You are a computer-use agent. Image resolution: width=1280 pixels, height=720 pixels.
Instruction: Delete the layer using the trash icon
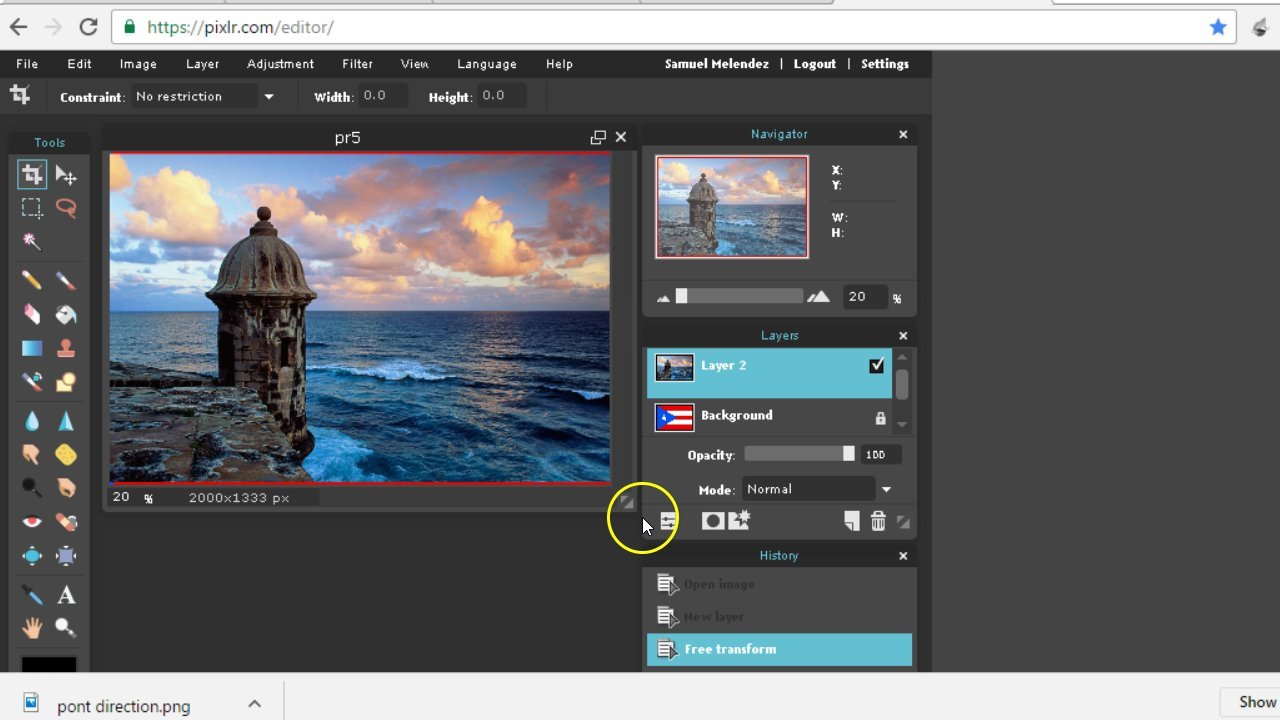pos(878,520)
